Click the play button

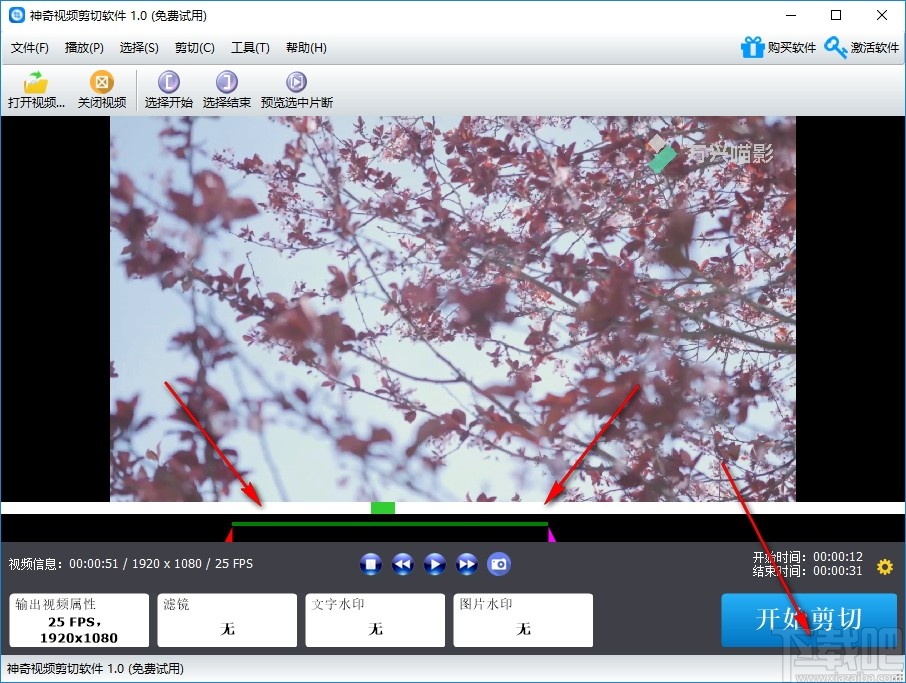coord(435,564)
